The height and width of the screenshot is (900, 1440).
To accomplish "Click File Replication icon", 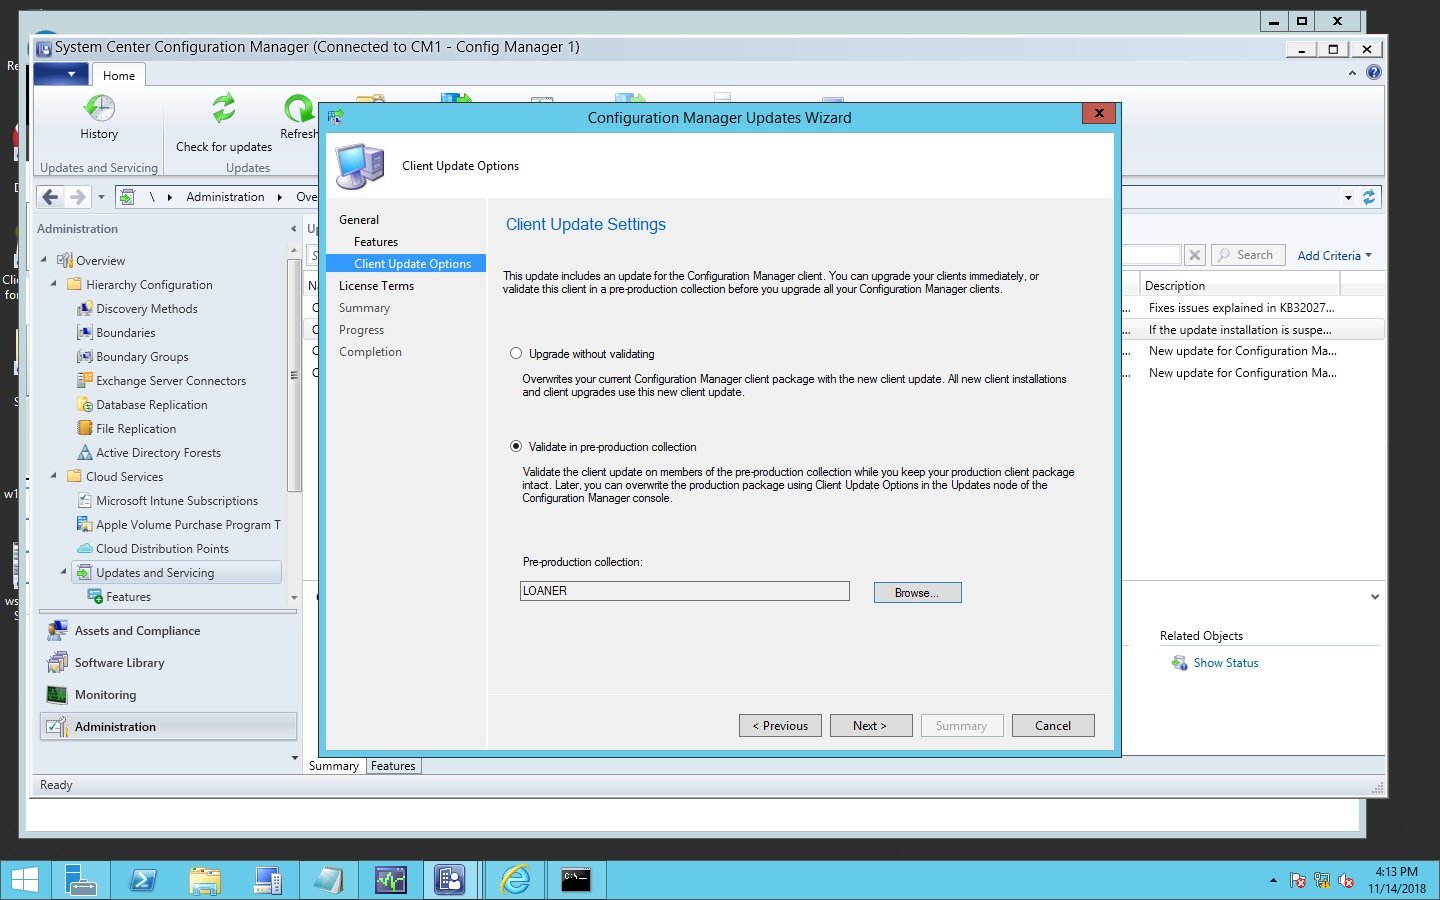I will [x=85, y=429].
